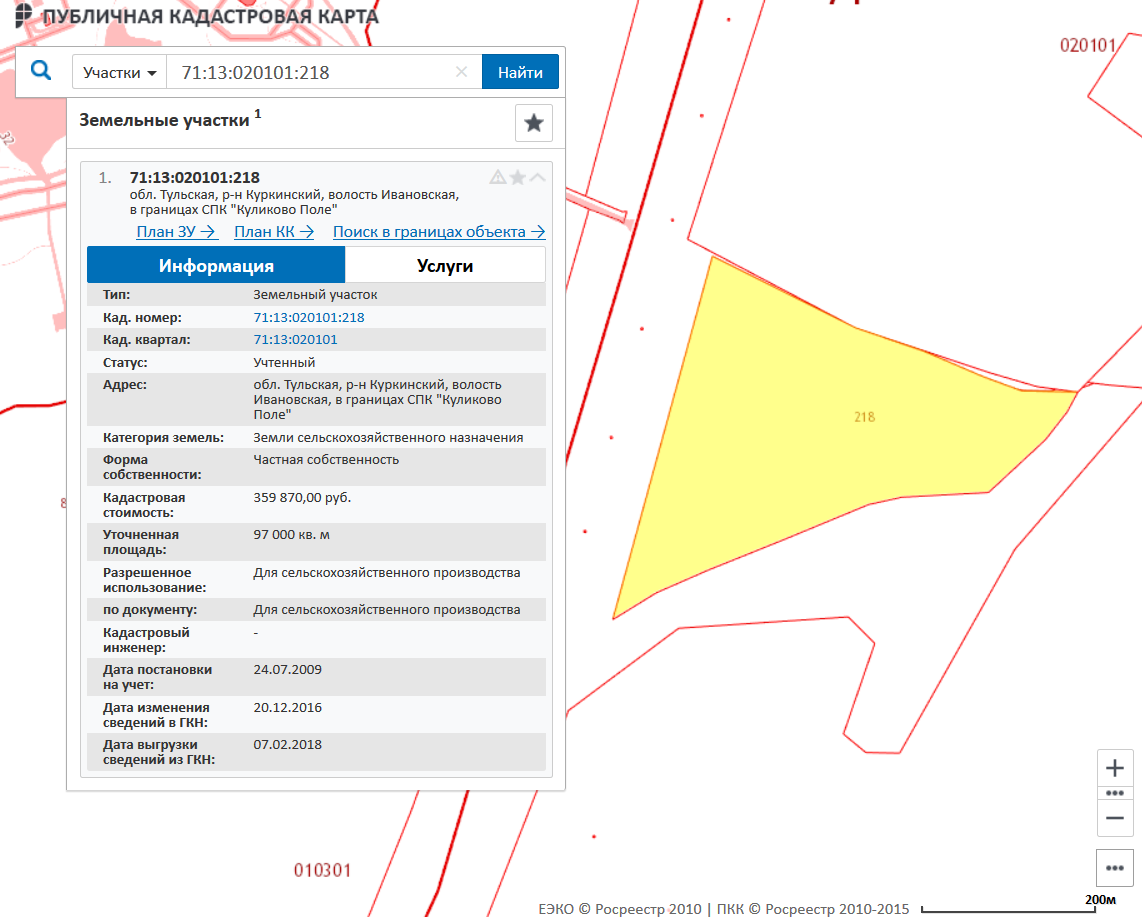The width and height of the screenshot is (1142, 917).
Task: Click the favorites star button beside Земельные участки
Action: (x=534, y=123)
